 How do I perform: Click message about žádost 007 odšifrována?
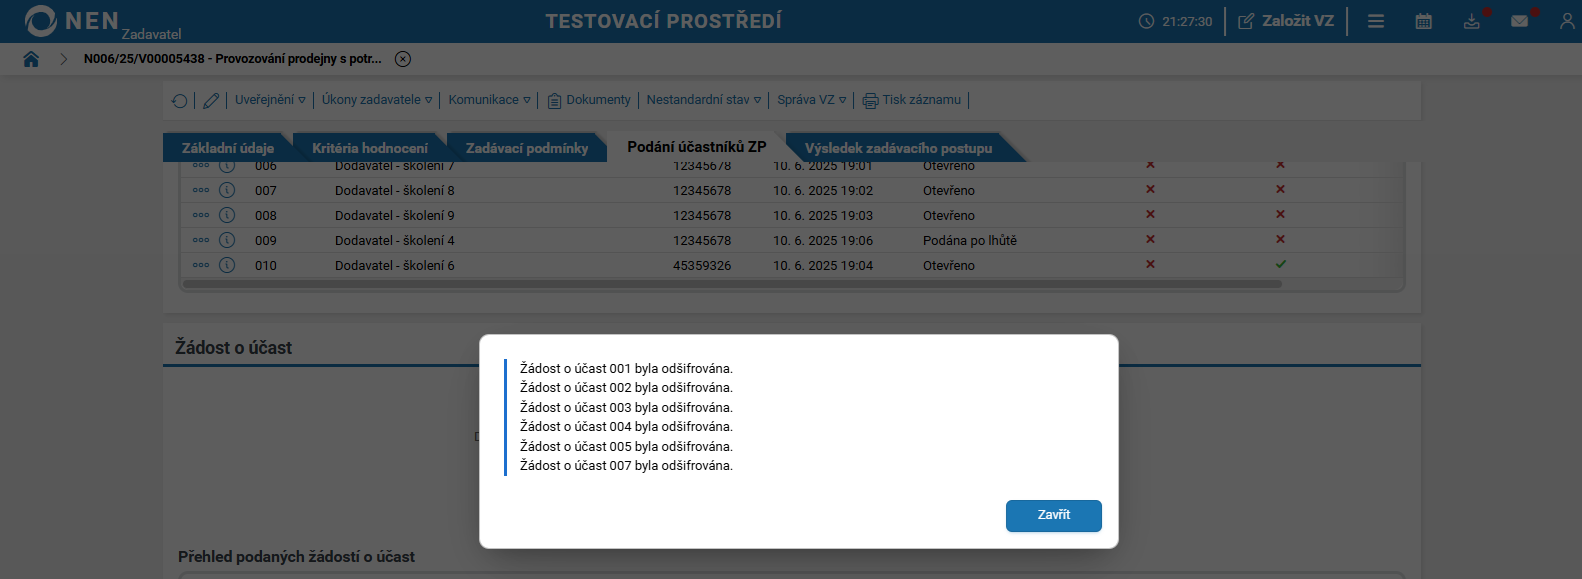(x=626, y=466)
